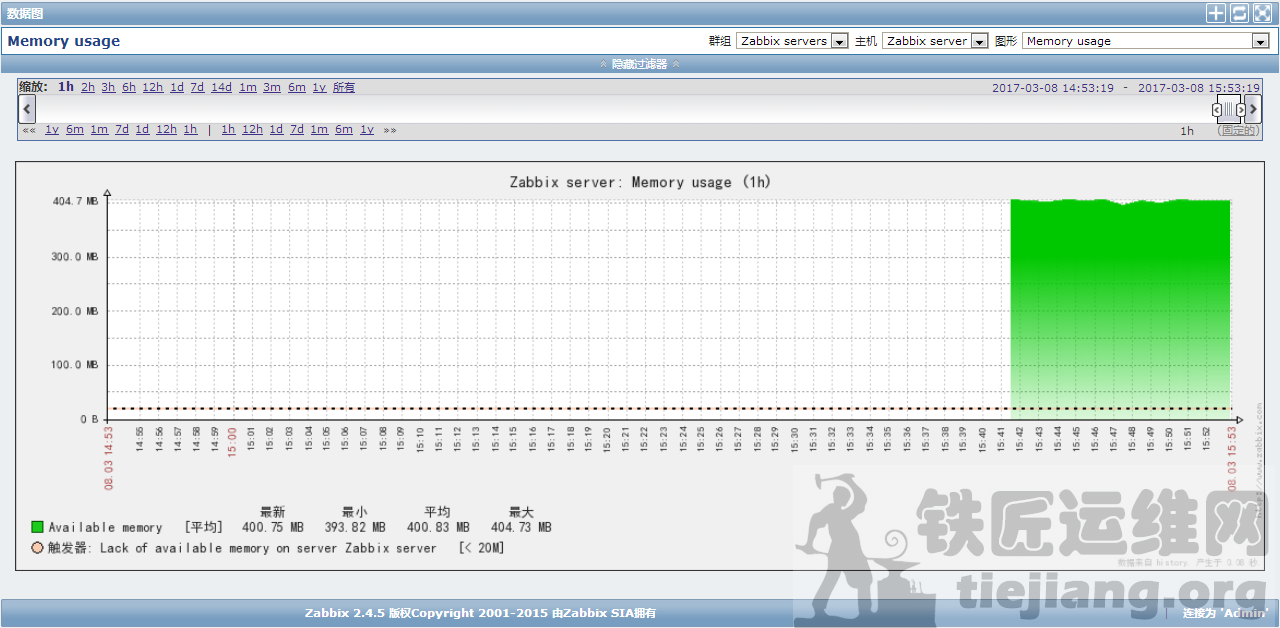Jump to the earliest period with «« arrows
Screen dimensions: 1280x628
click(x=29, y=130)
